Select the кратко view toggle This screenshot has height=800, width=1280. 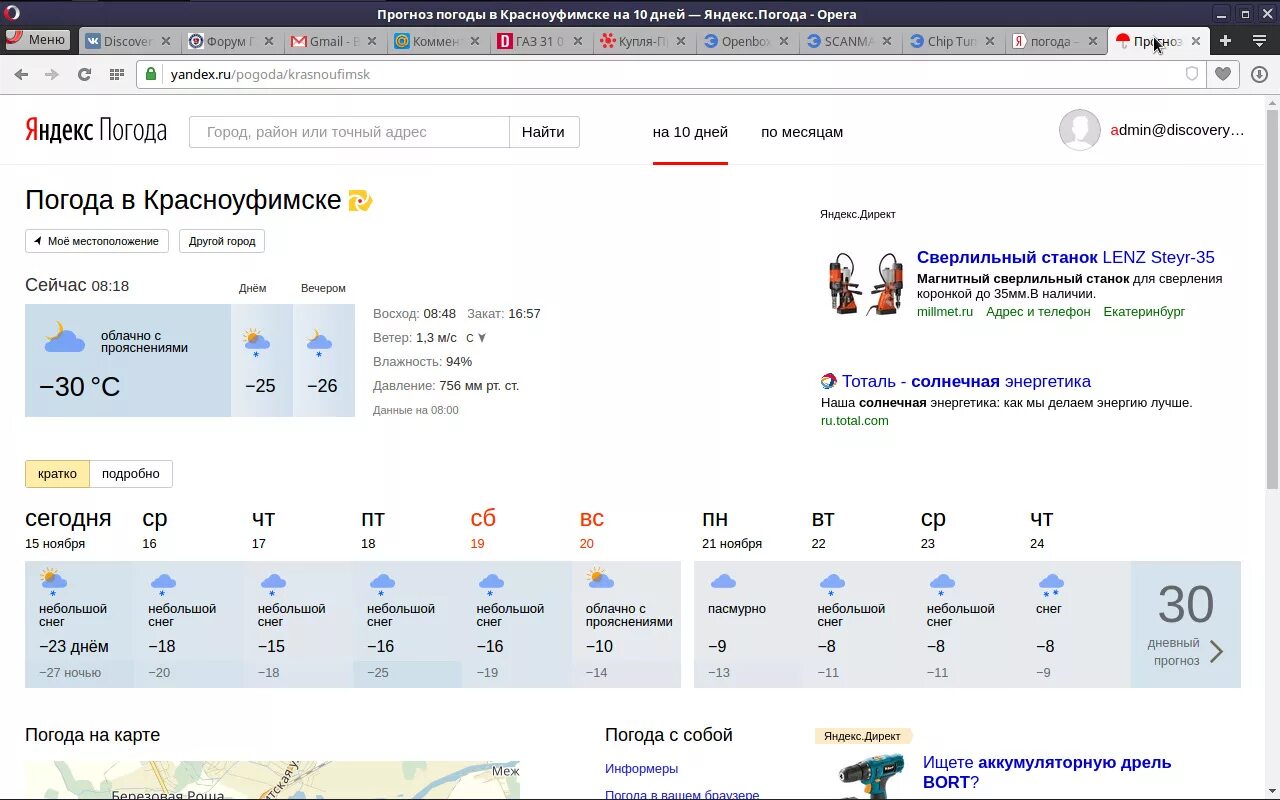pyautogui.click(x=57, y=474)
